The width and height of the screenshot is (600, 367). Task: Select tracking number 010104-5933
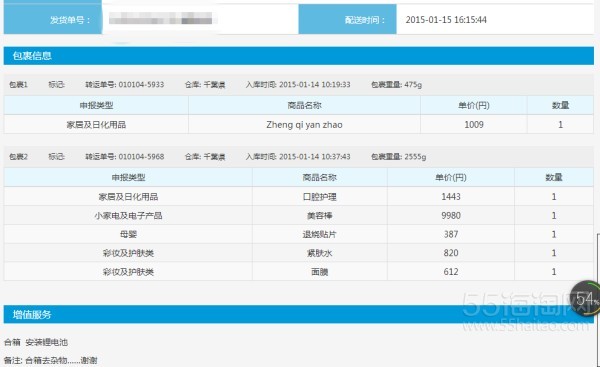click(141, 85)
